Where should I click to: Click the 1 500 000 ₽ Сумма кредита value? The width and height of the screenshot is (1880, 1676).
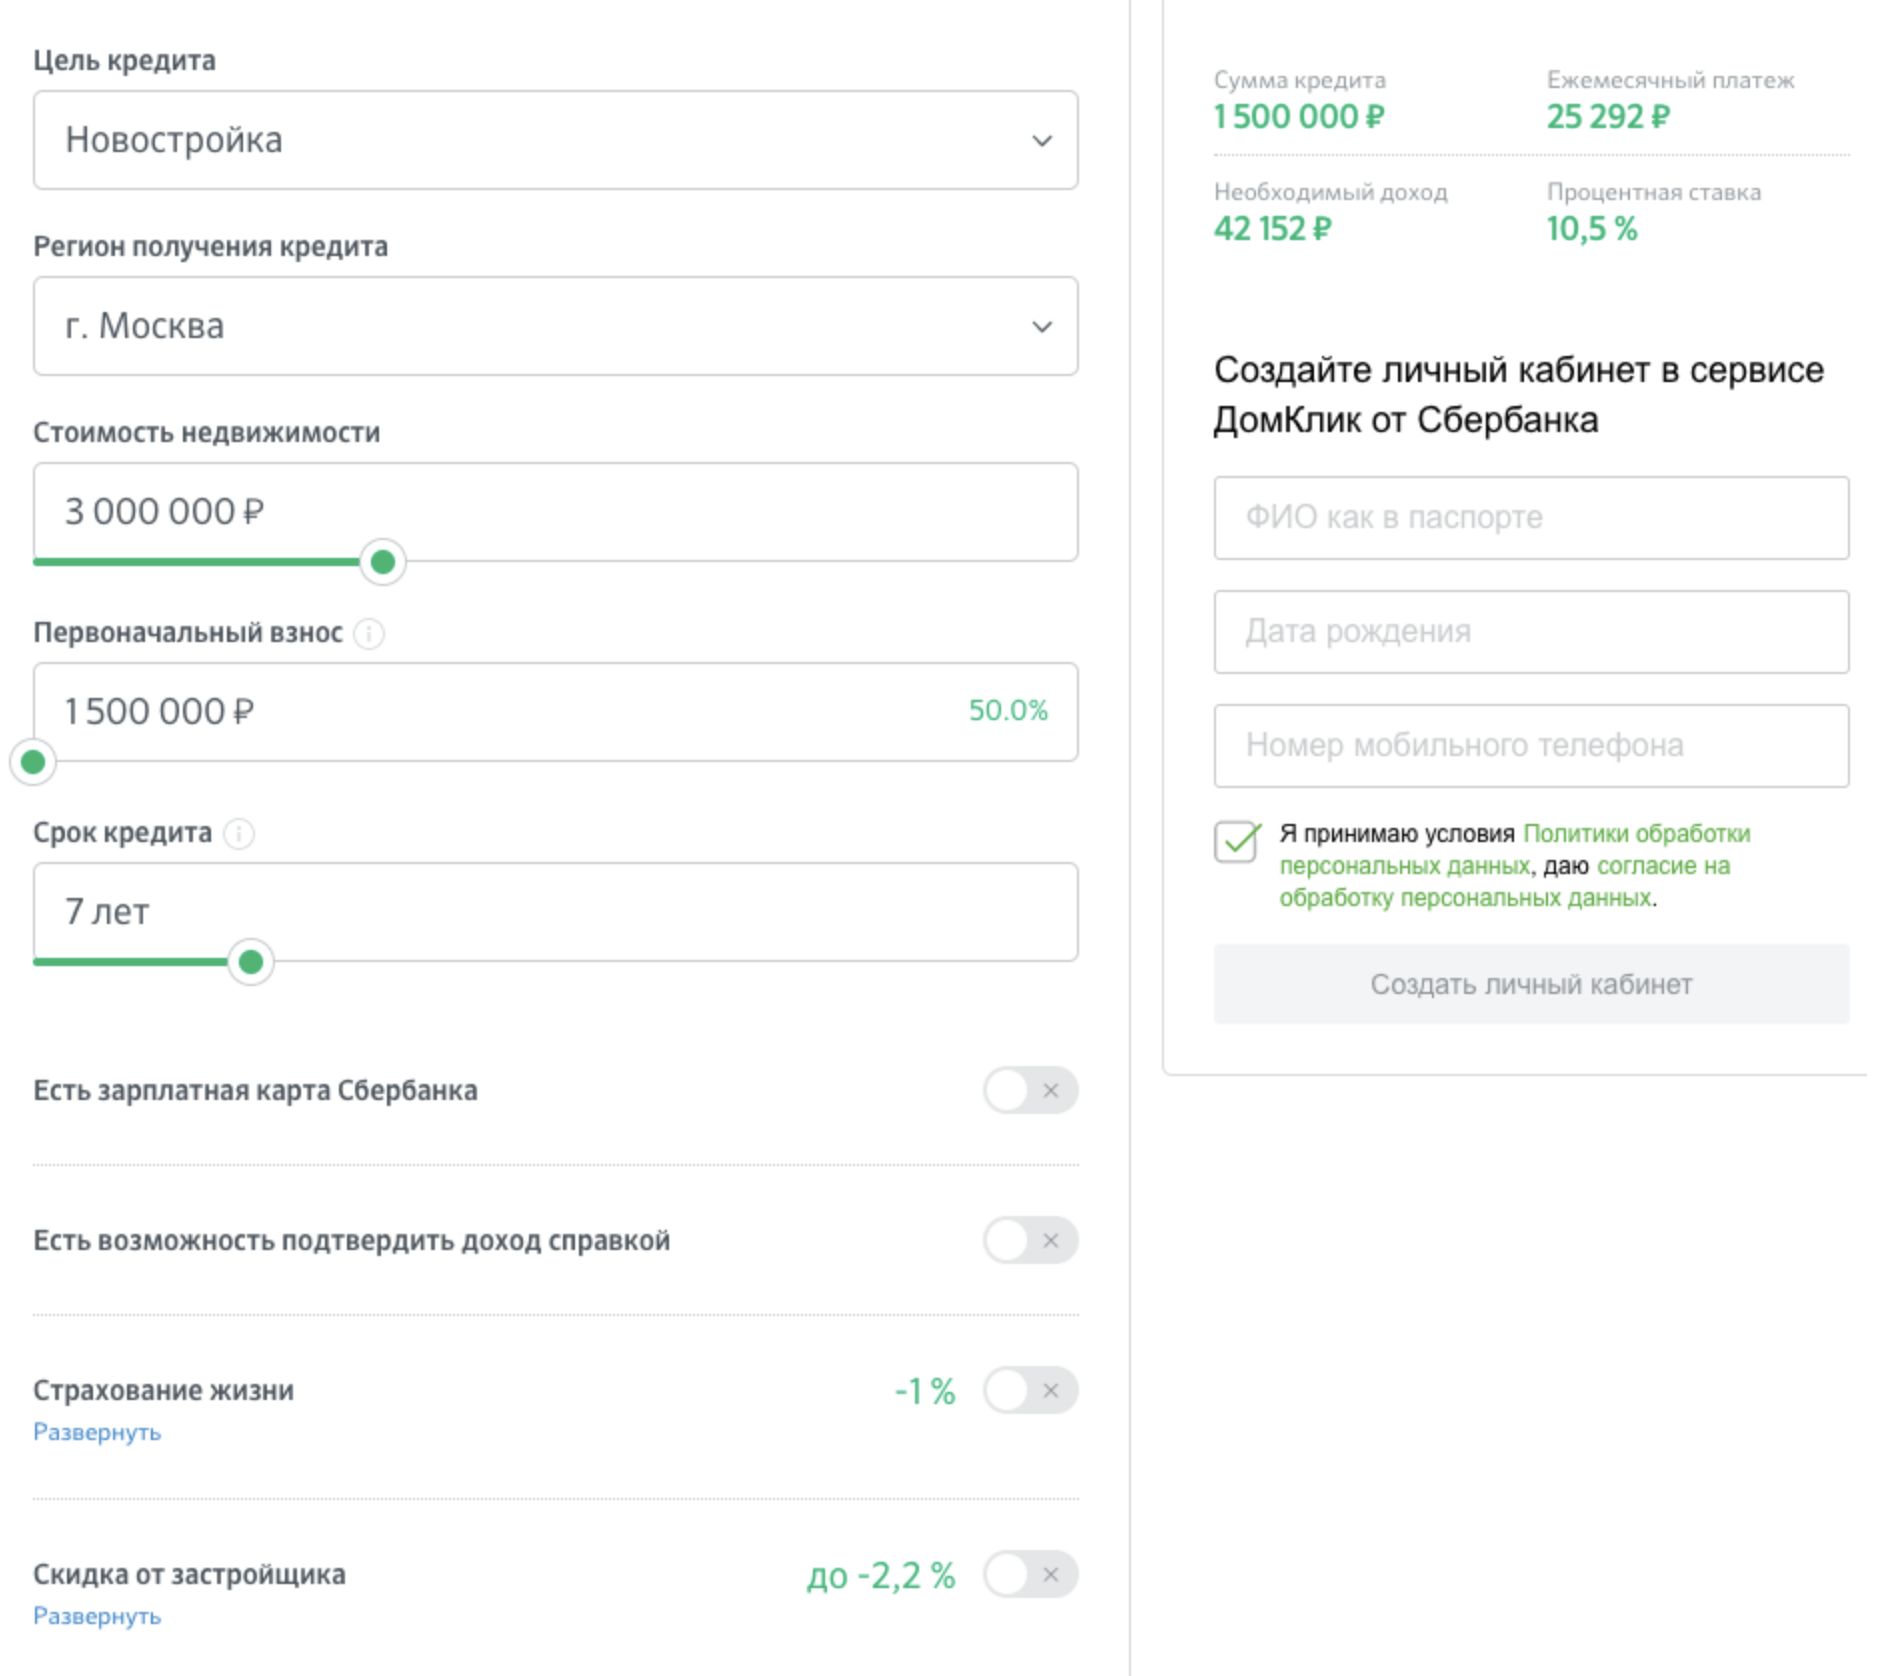pos(1299,117)
